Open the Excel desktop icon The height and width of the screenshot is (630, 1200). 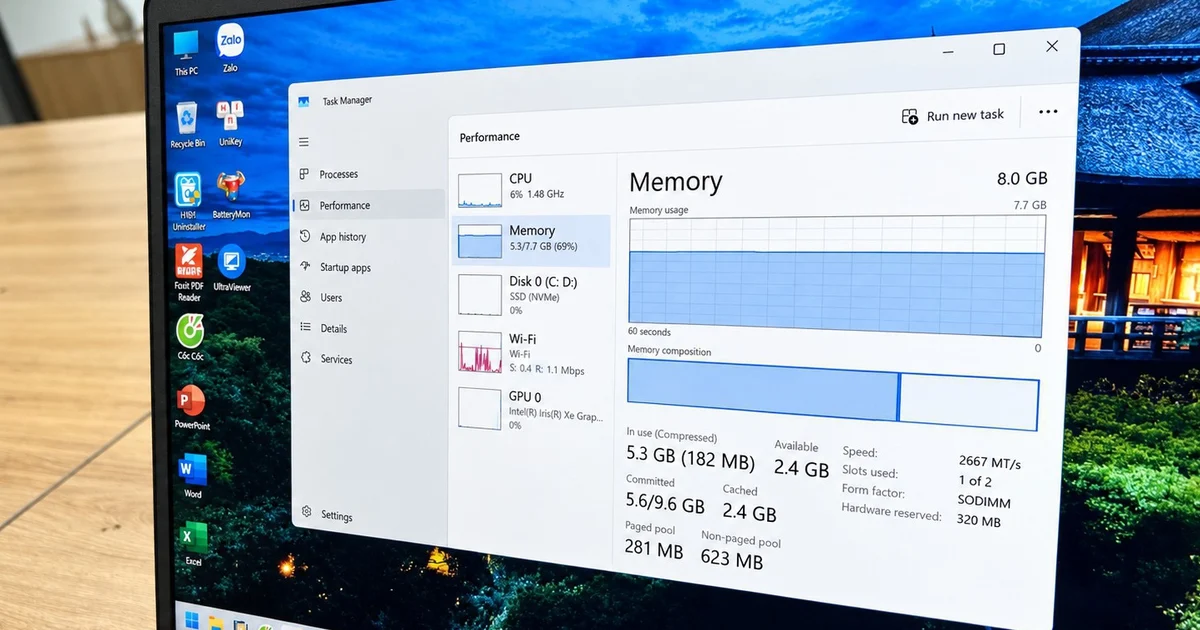tap(193, 545)
